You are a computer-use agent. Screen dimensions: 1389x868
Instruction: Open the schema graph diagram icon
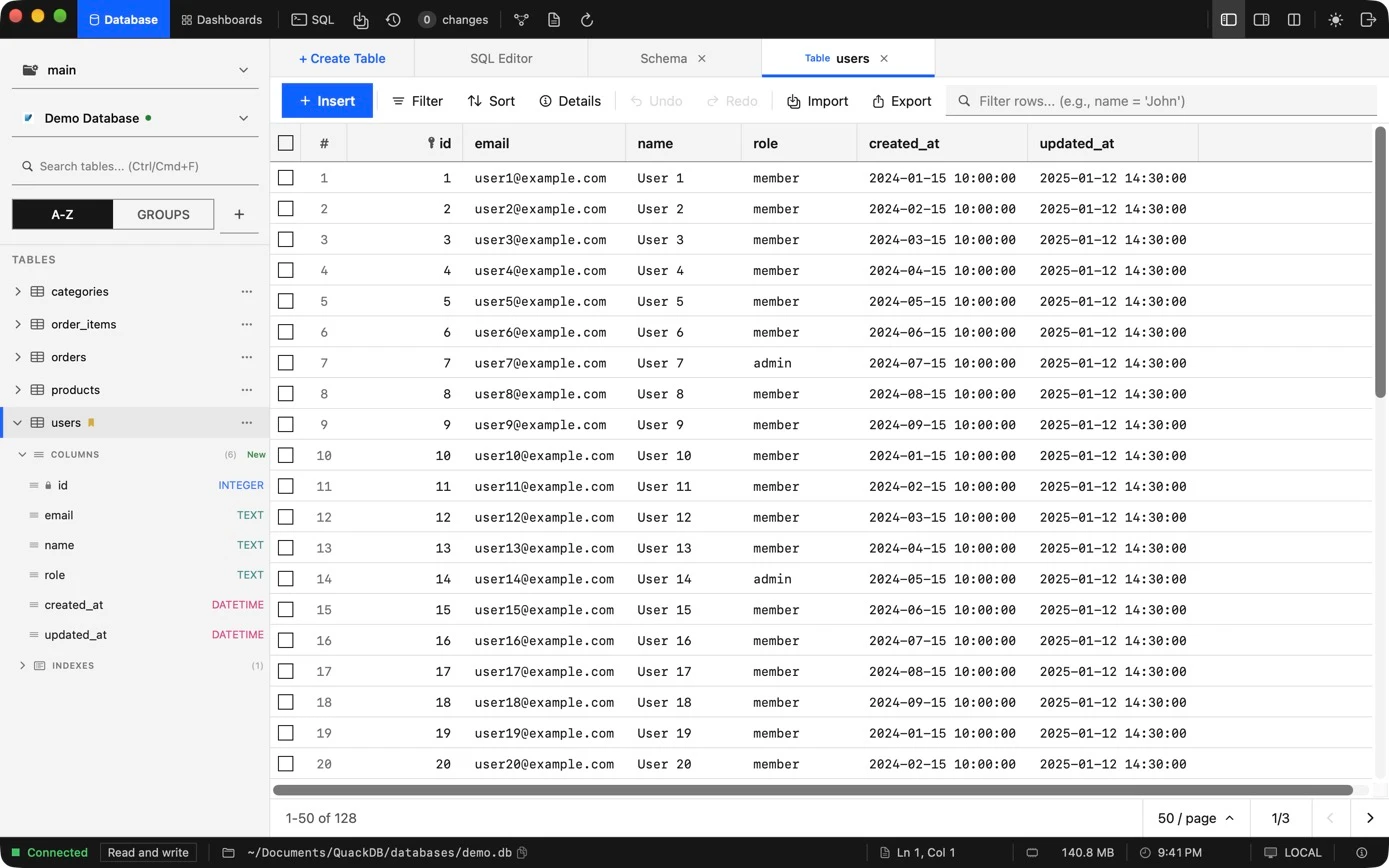(x=521, y=20)
